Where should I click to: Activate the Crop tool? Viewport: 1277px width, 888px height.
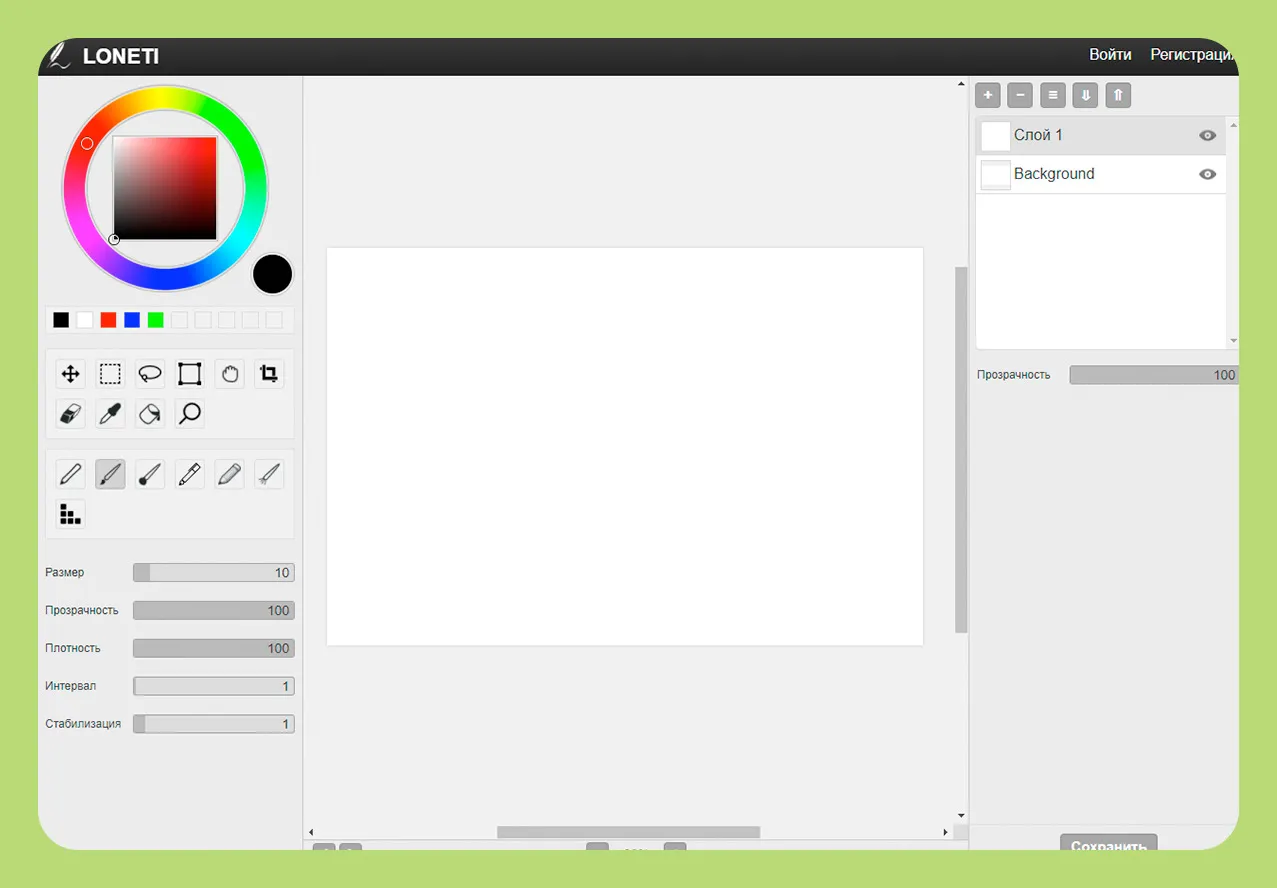(x=269, y=374)
